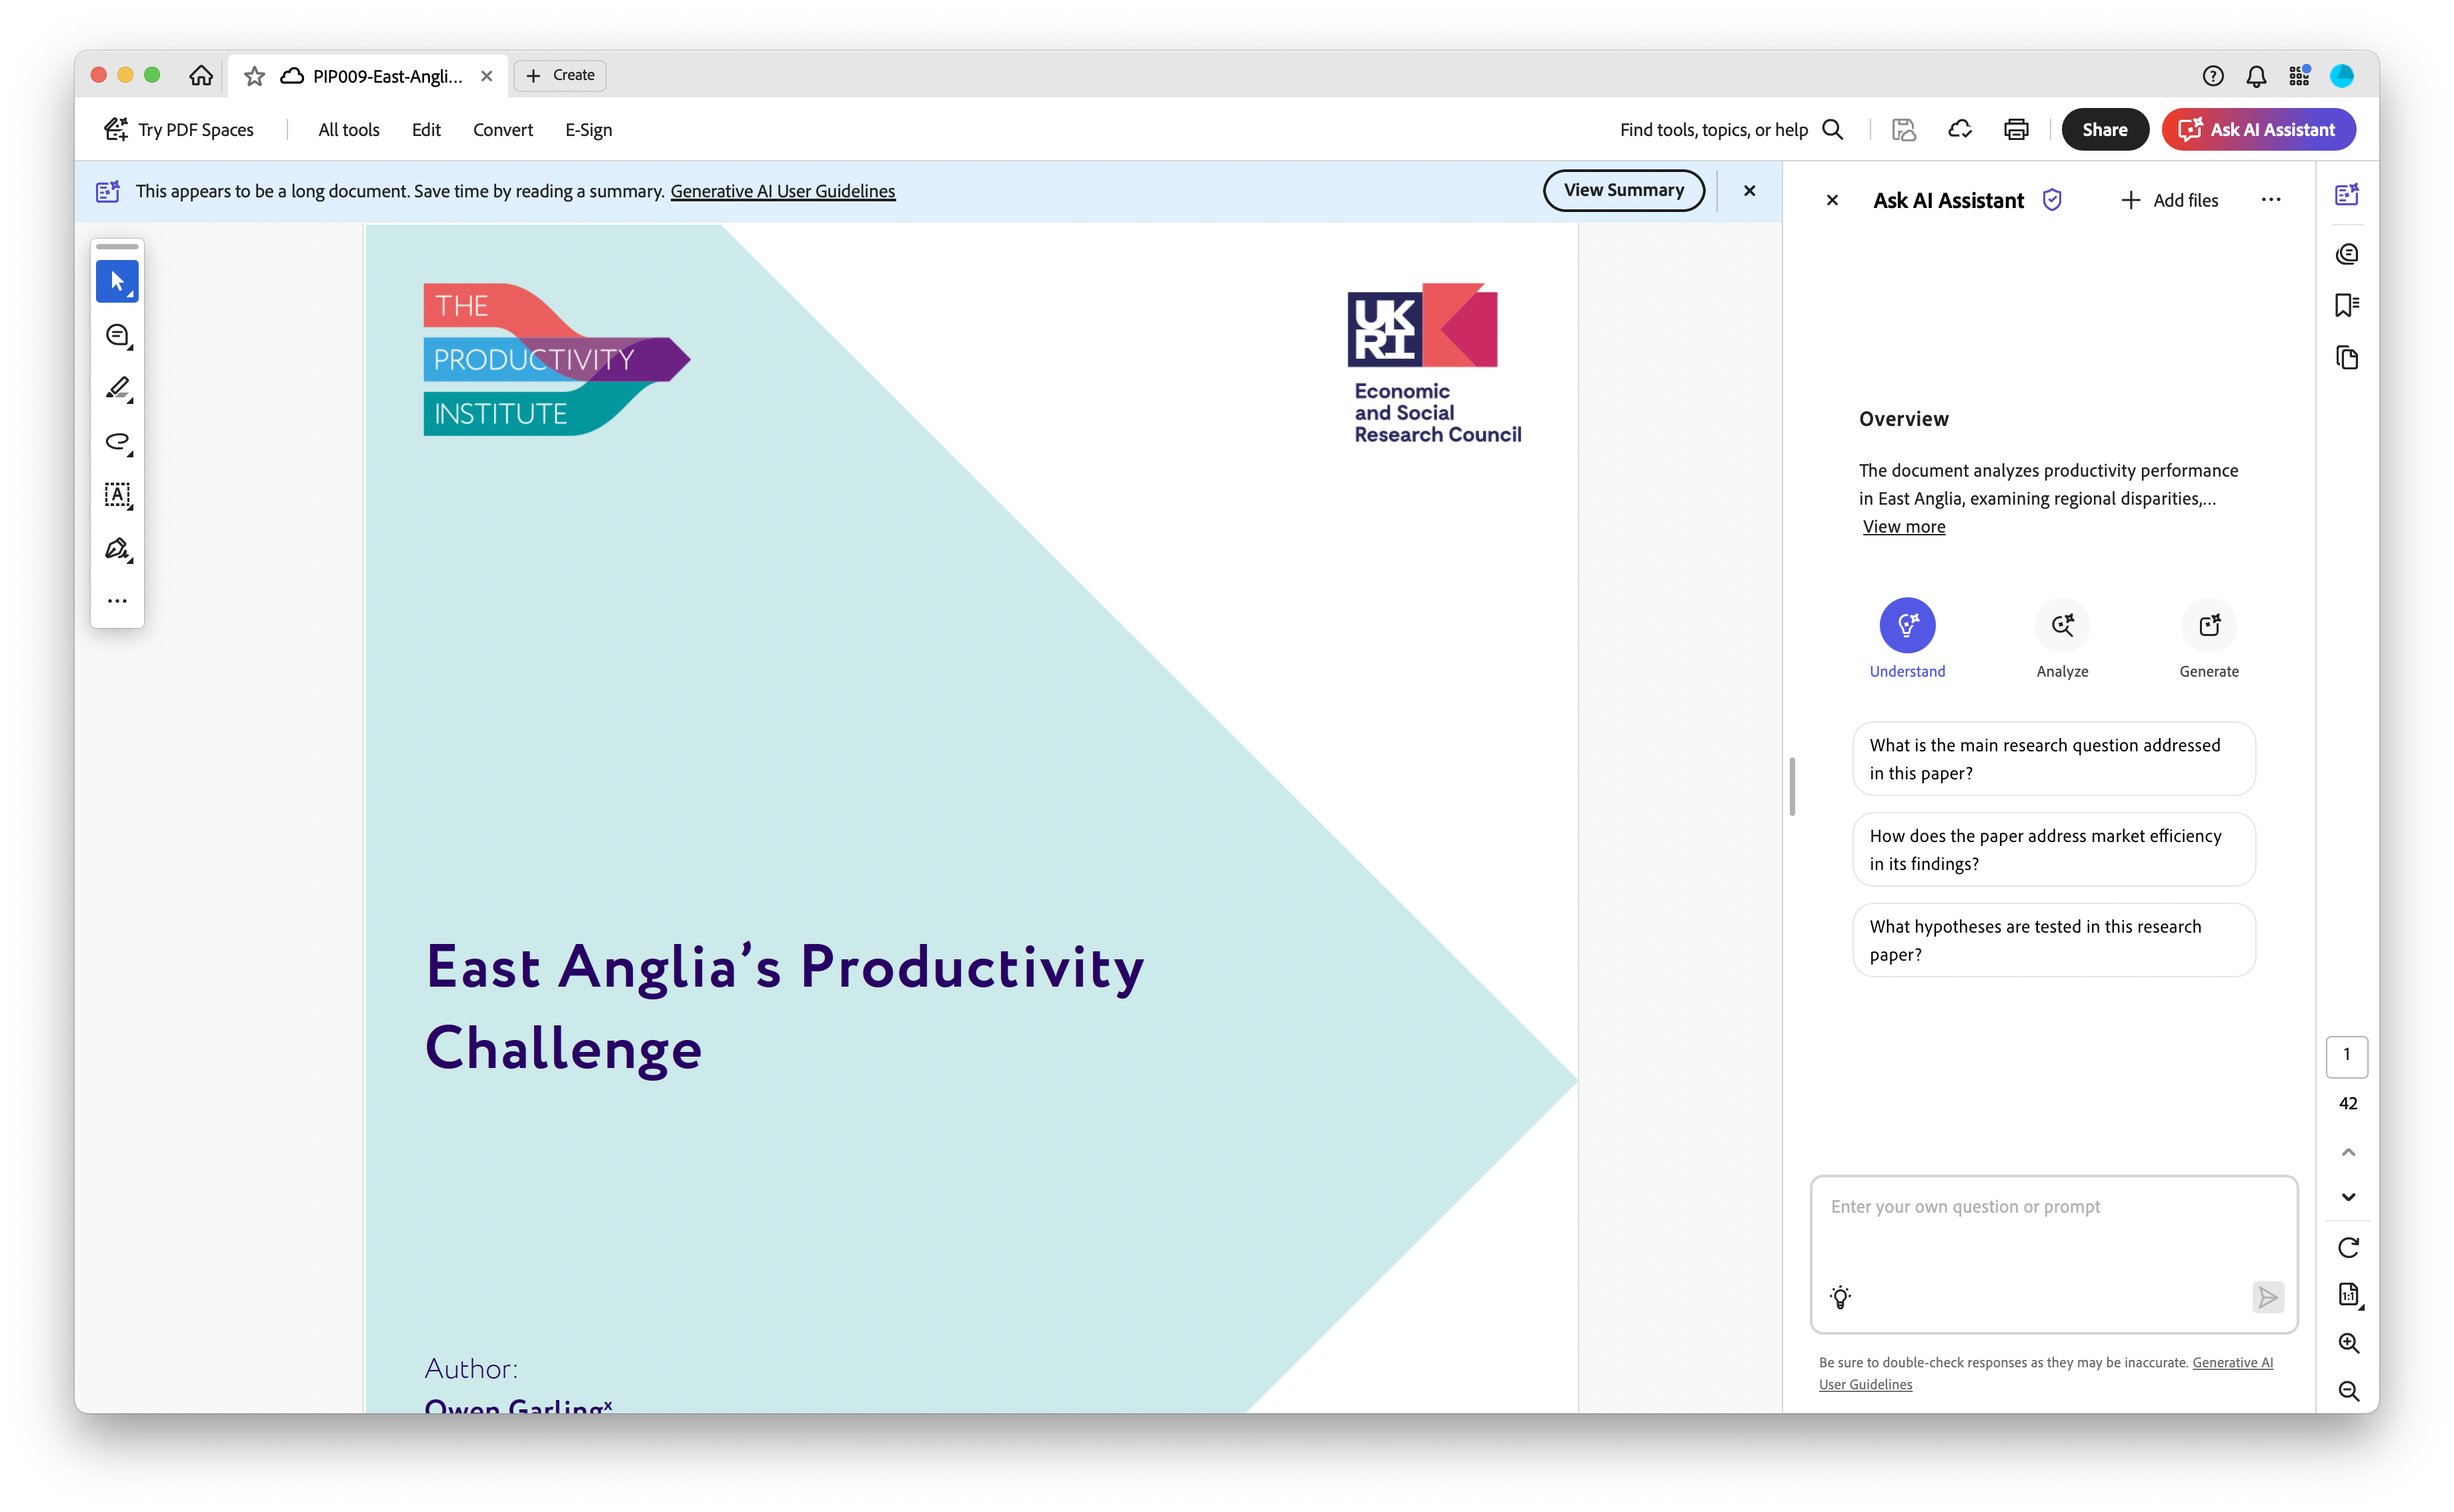Select the Understand mode in AI Assistant
Viewport: 2454px width, 1512px height.
(1907, 625)
